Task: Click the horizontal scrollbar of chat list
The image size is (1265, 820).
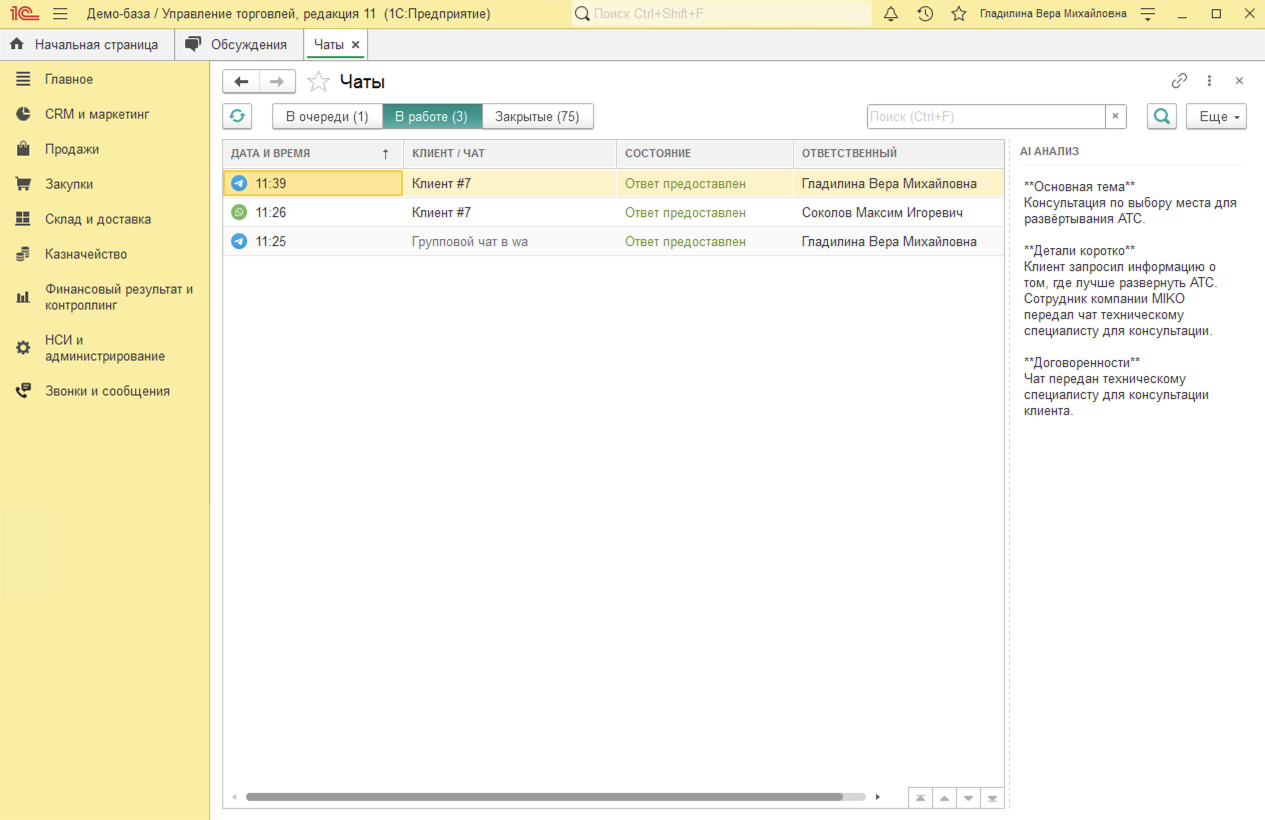Action: pos(544,797)
